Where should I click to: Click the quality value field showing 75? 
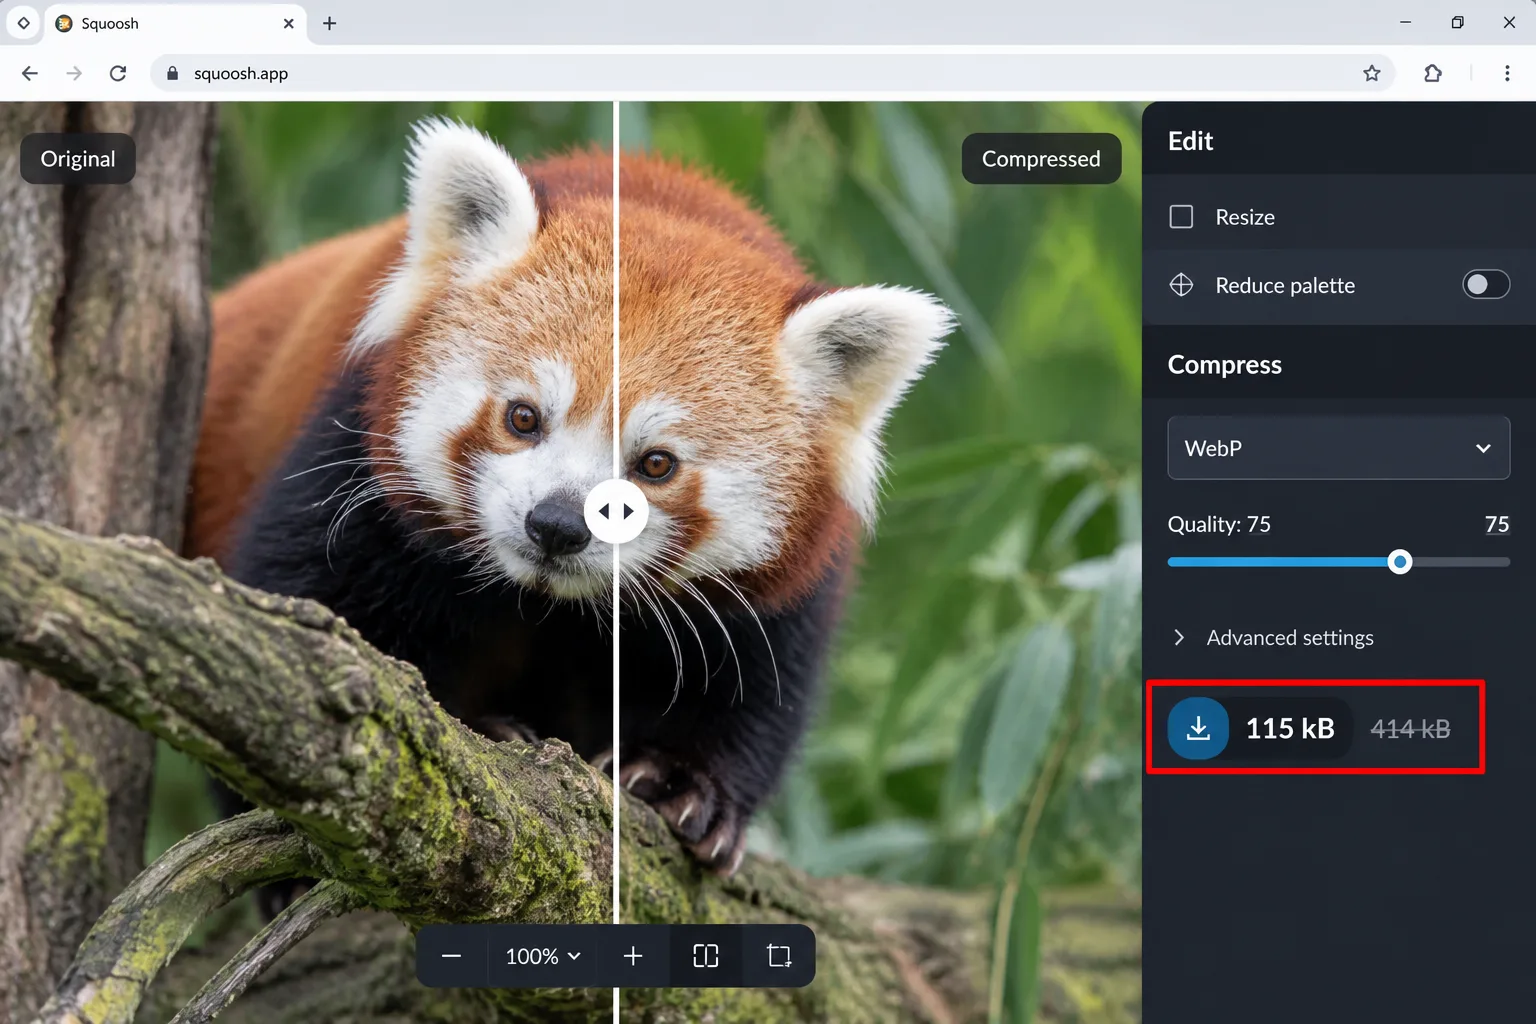(1496, 524)
